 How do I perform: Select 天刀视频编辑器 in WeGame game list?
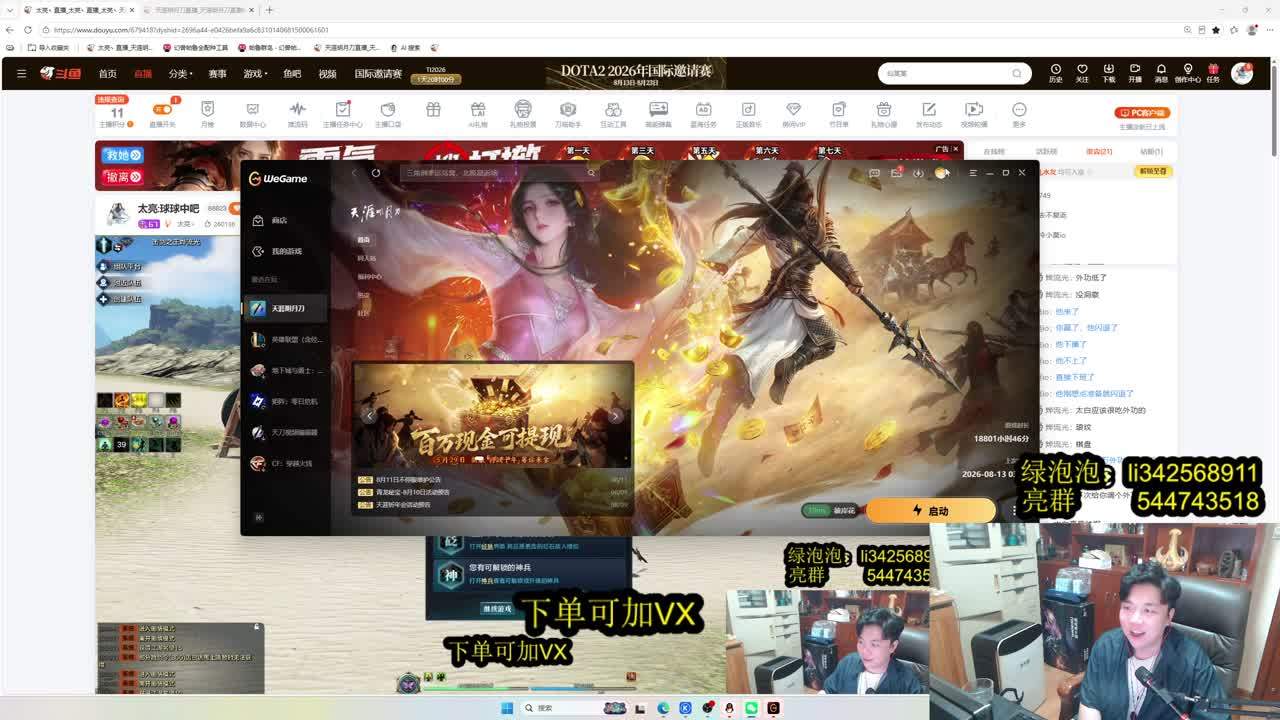point(286,433)
